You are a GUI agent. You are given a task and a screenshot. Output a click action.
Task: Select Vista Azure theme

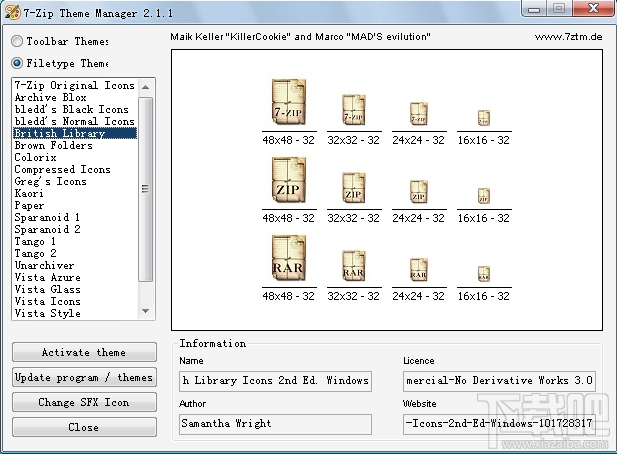point(75,277)
